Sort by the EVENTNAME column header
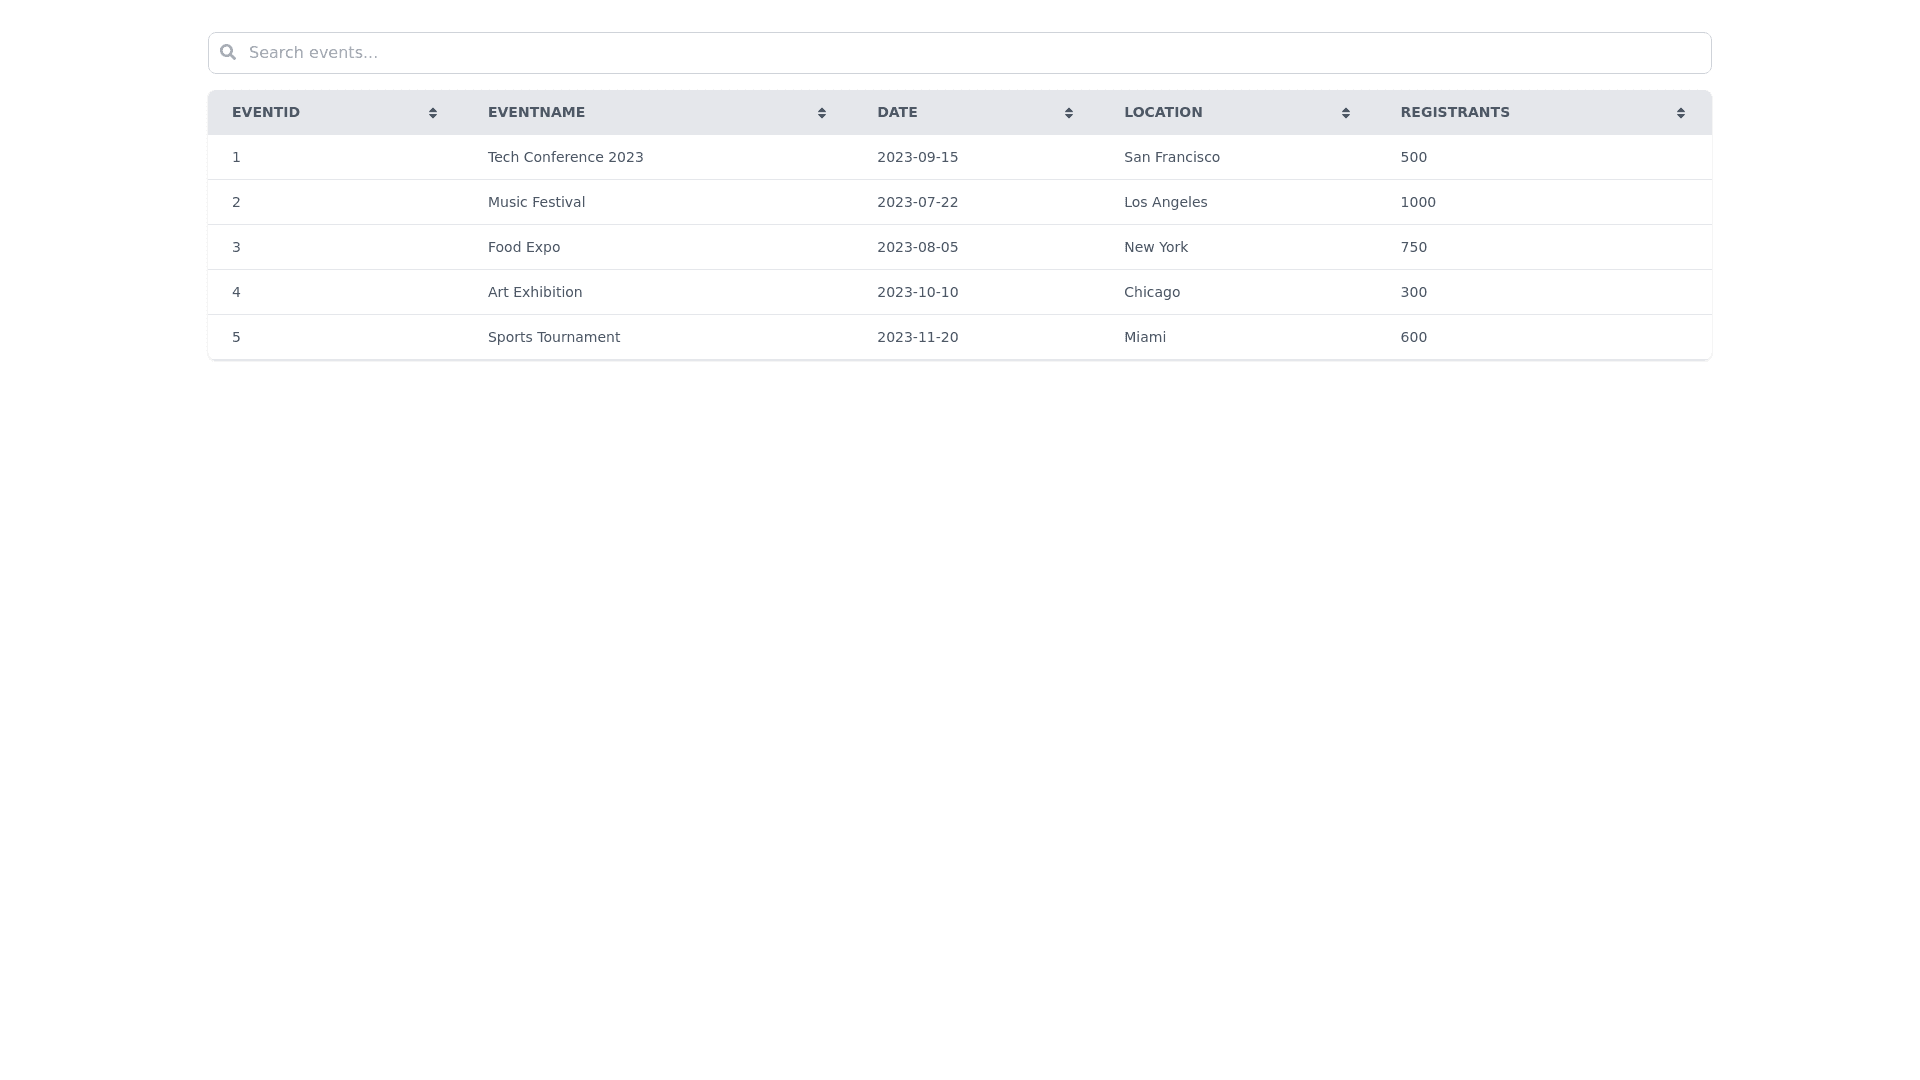 pos(536,112)
